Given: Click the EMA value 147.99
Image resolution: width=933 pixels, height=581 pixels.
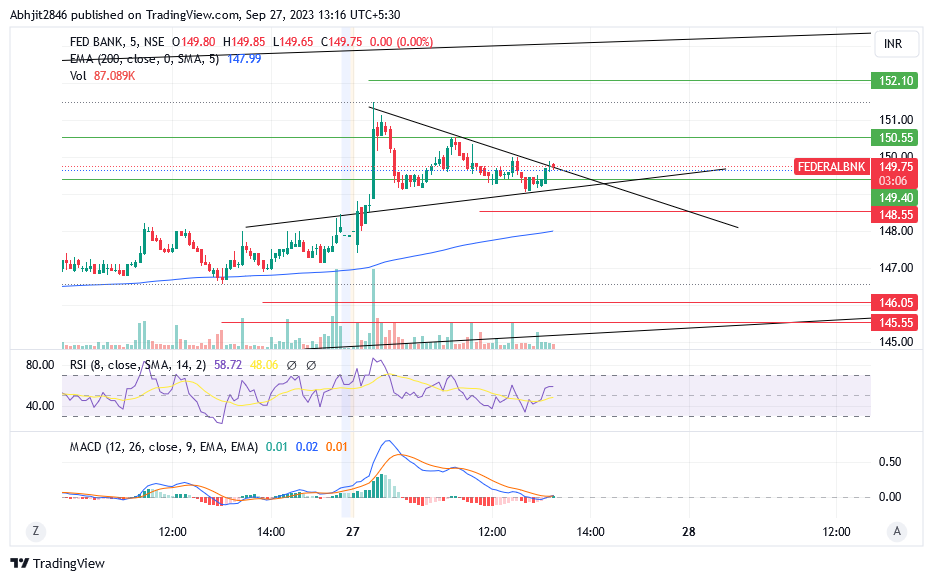Looking at the screenshot, I should point(244,59).
